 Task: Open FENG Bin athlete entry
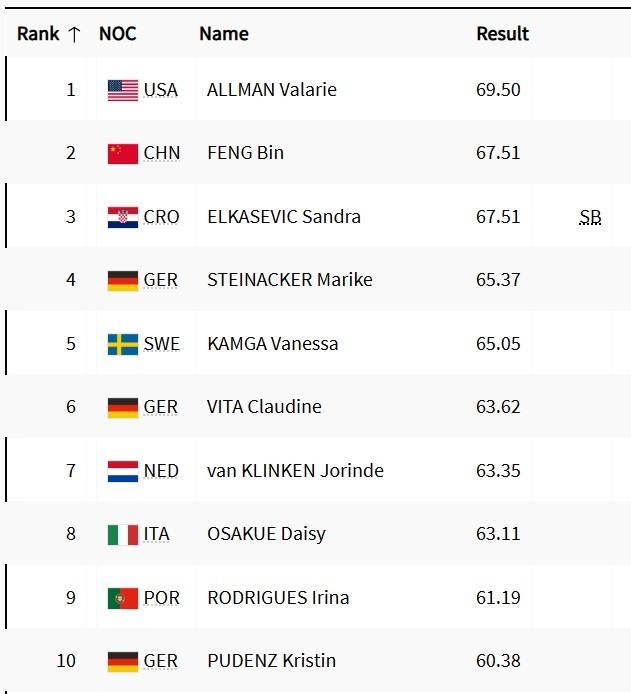click(x=245, y=153)
